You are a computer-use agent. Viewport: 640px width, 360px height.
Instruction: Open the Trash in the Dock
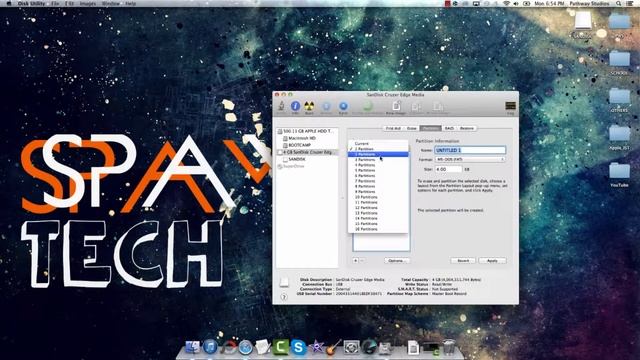coord(449,347)
